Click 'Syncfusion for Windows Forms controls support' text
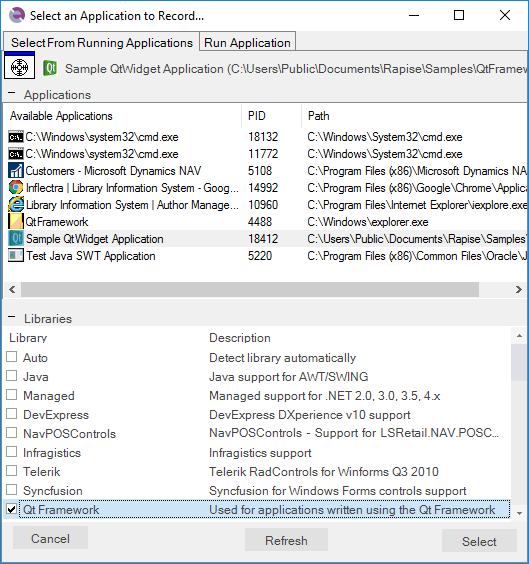 tap(338, 491)
